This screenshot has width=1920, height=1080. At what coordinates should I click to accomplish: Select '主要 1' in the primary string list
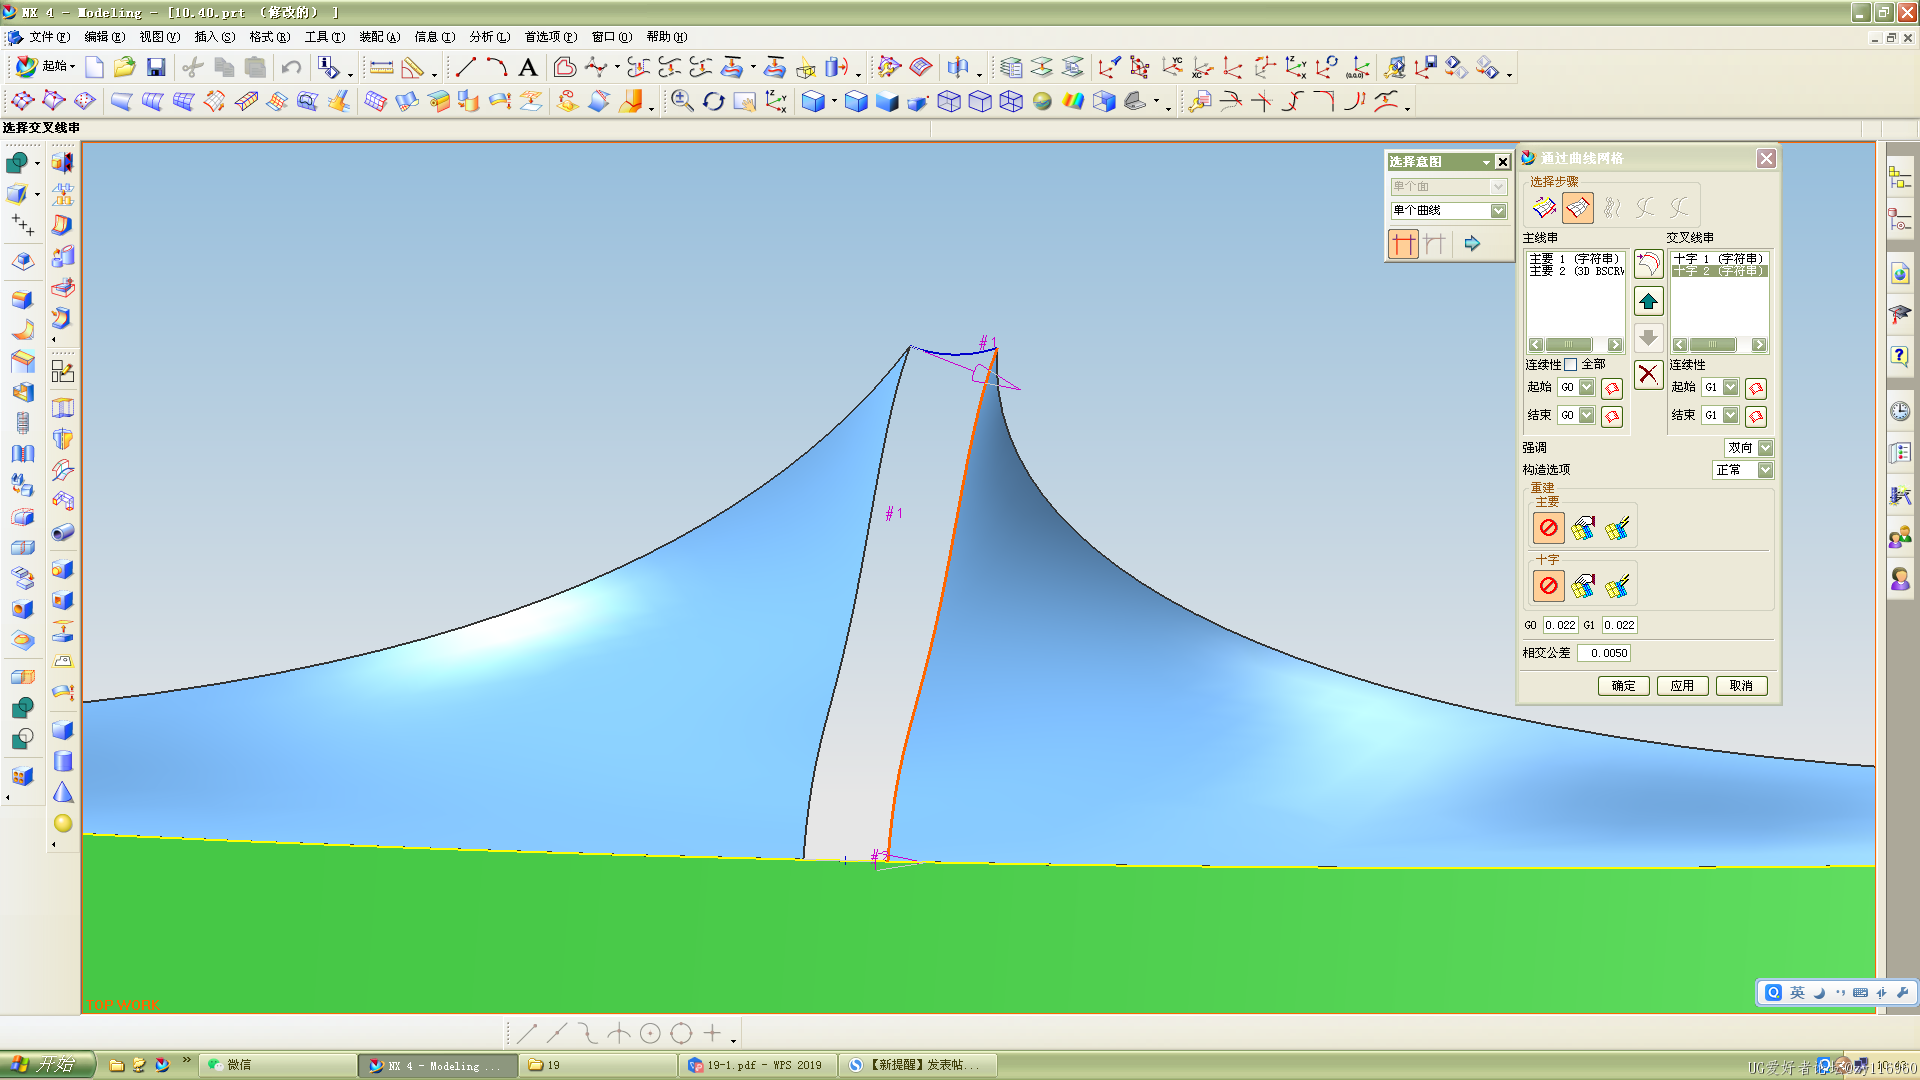click(1576, 259)
